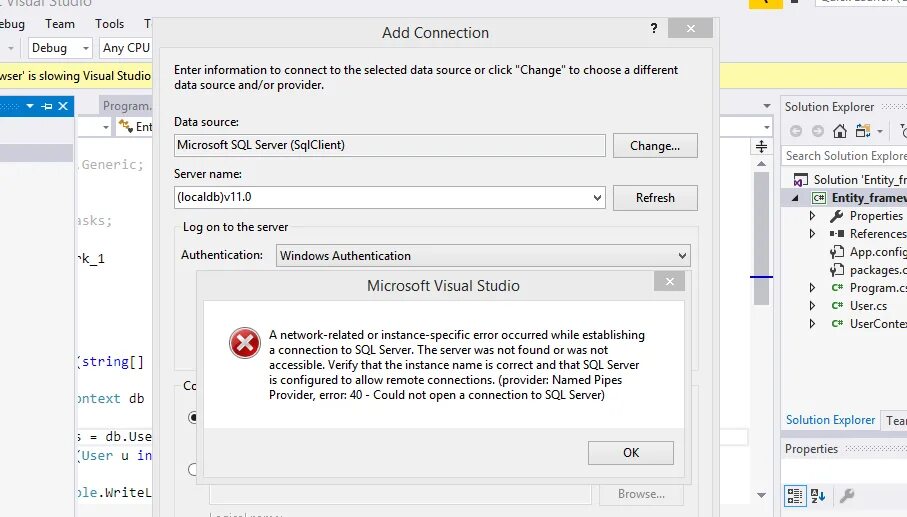The image size is (907, 517).
Task: Switch to the Program.cs editor tab
Action: pyautogui.click(x=126, y=106)
